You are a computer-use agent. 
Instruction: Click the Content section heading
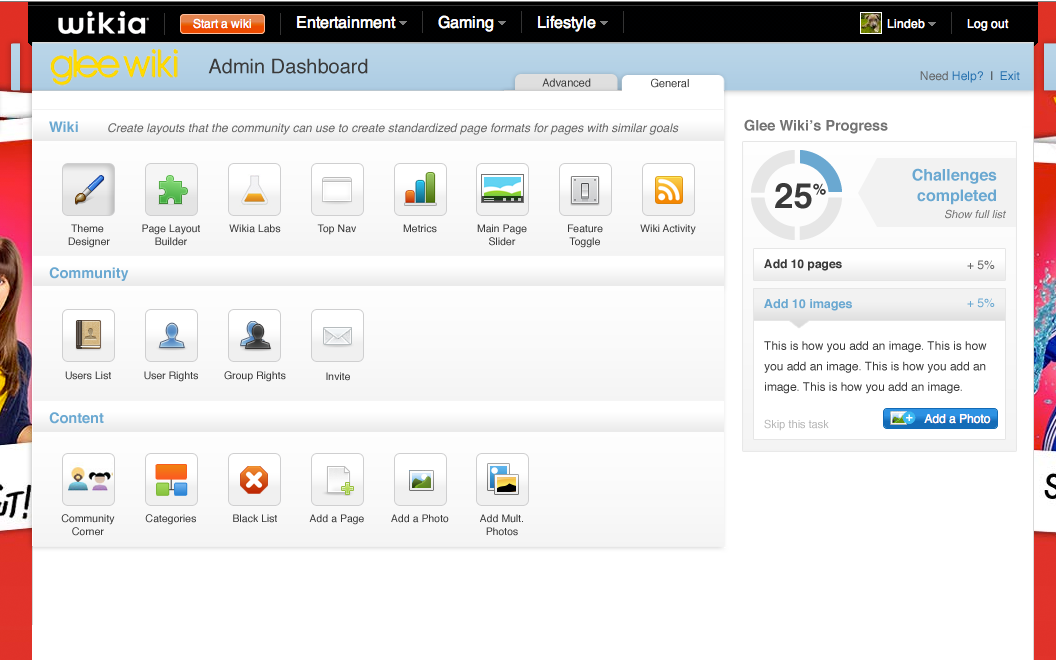click(76, 418)
